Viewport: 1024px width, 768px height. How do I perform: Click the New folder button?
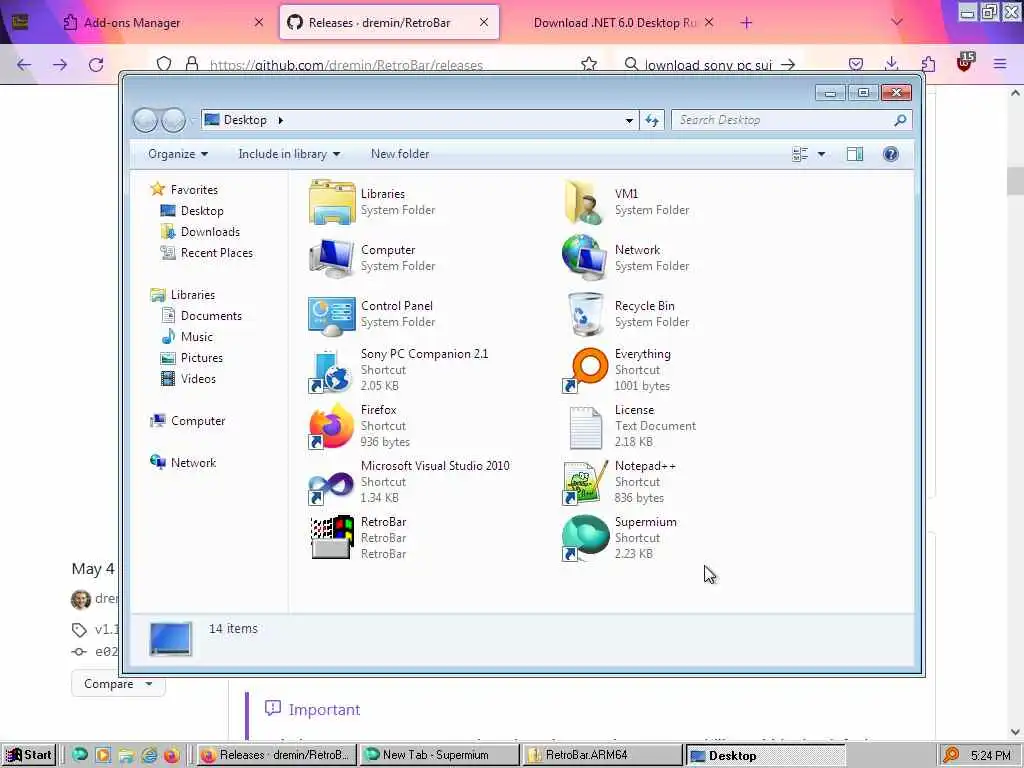click(x=400, y=154)
